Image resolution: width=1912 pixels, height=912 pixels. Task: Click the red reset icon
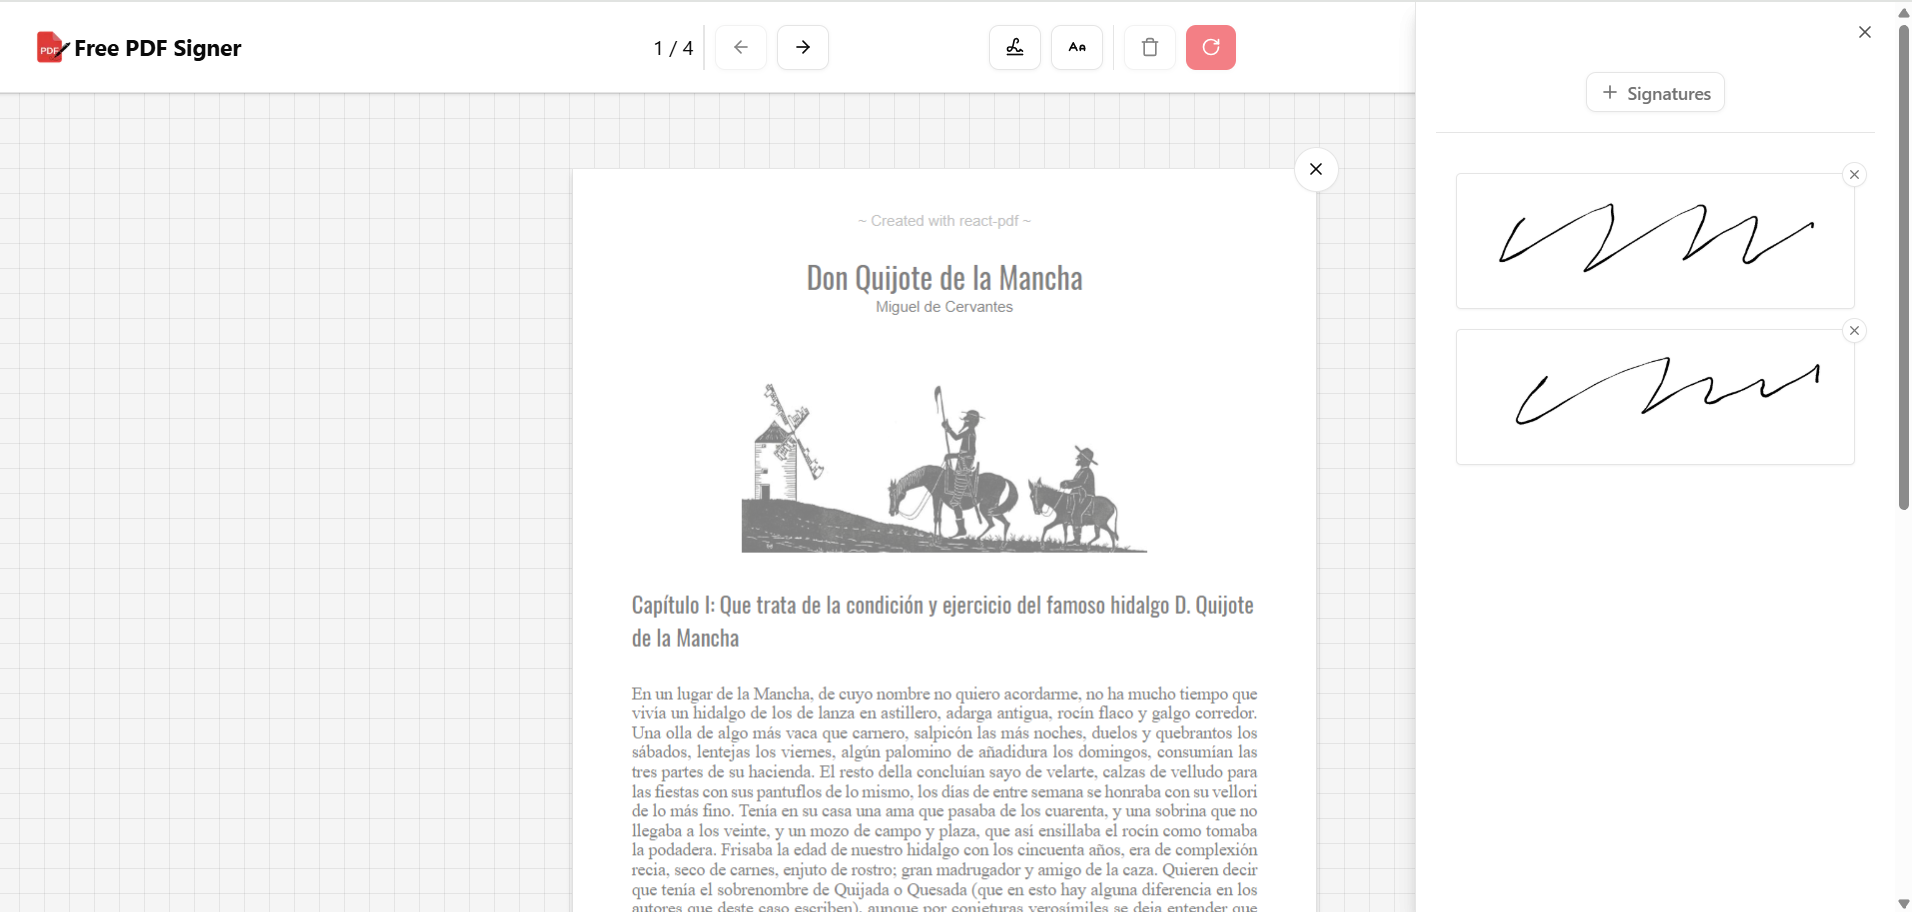coord(1210,47)
